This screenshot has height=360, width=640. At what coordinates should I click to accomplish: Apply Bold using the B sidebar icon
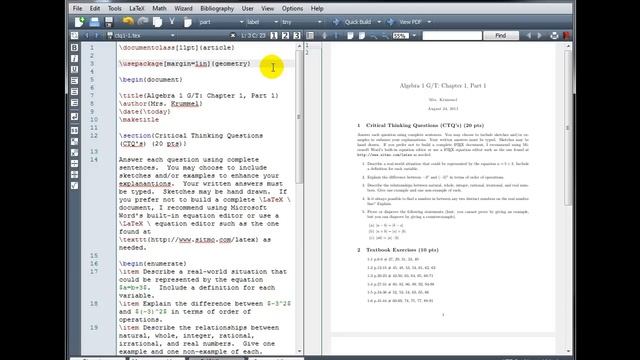tap(74, 48)
